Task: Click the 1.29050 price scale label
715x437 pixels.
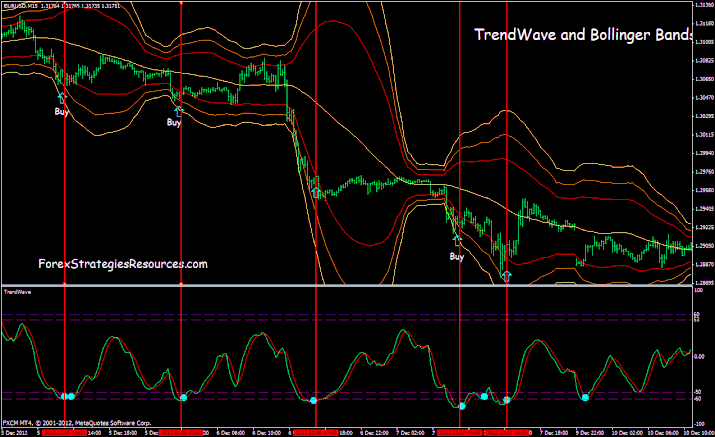Action: [705, 246]
